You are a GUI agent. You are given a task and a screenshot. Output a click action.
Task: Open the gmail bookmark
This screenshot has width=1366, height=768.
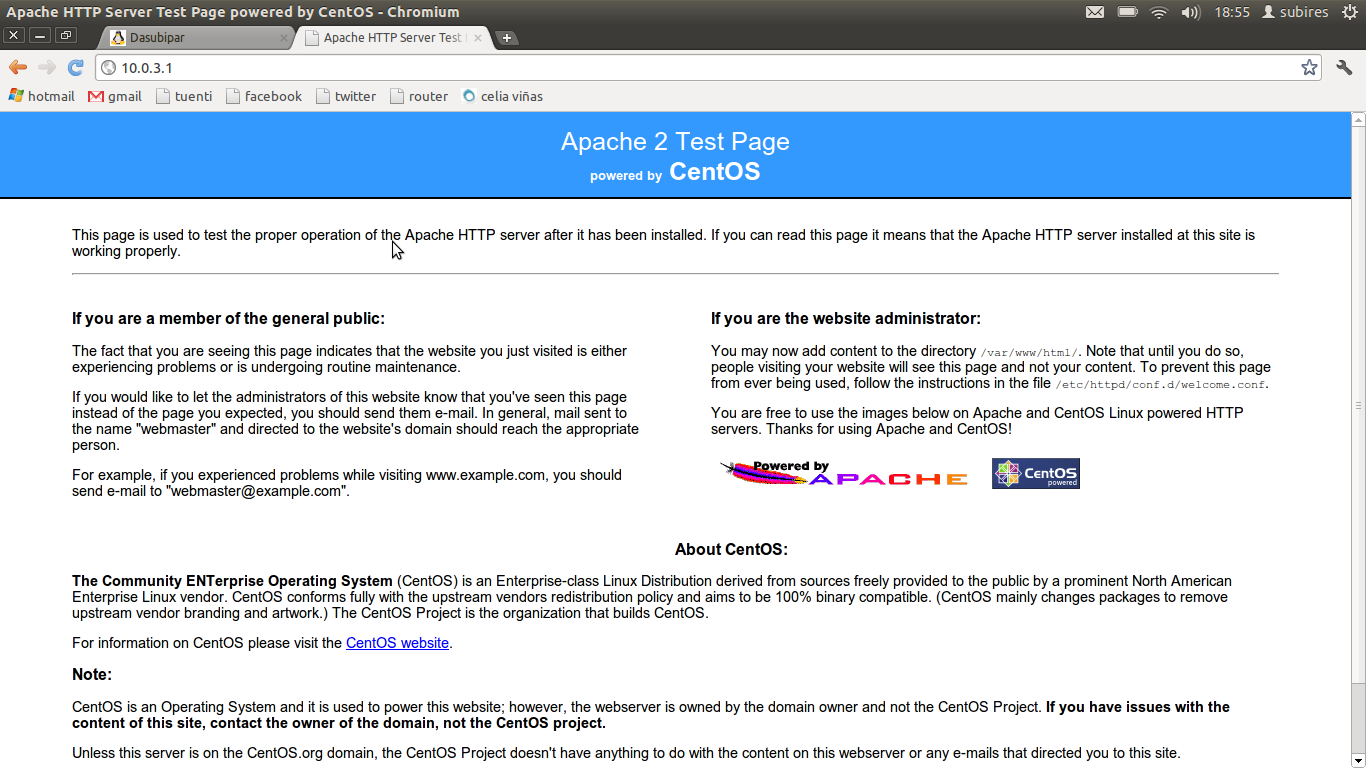point(115,96)
